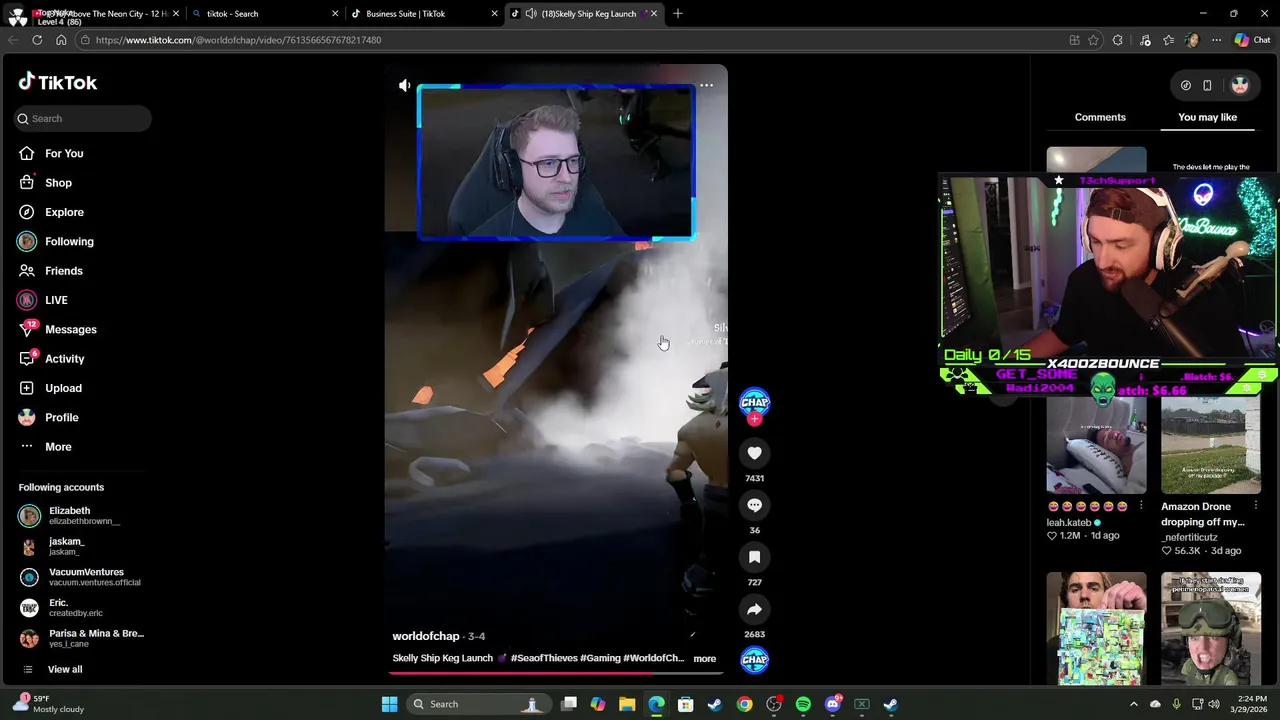Open Discord from the taskbar
Image resolution: width=1280 pixels, height=720 pixels.
832,704
